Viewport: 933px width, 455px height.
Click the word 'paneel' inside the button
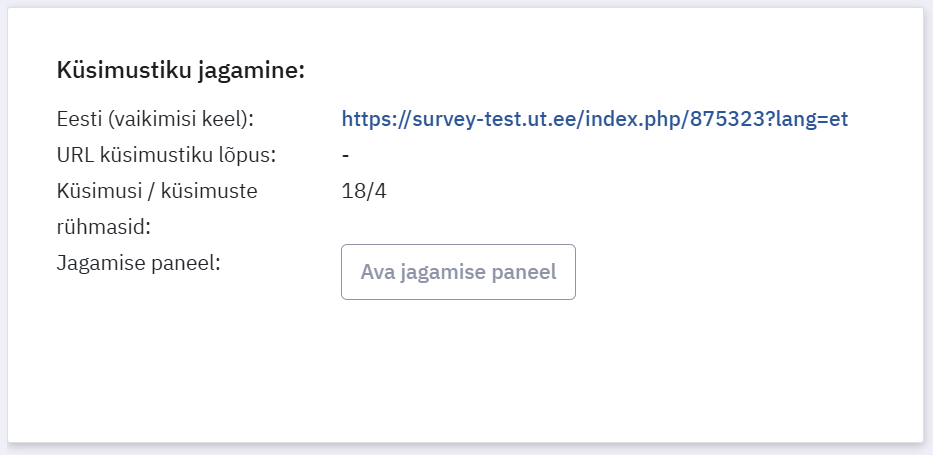523,272
